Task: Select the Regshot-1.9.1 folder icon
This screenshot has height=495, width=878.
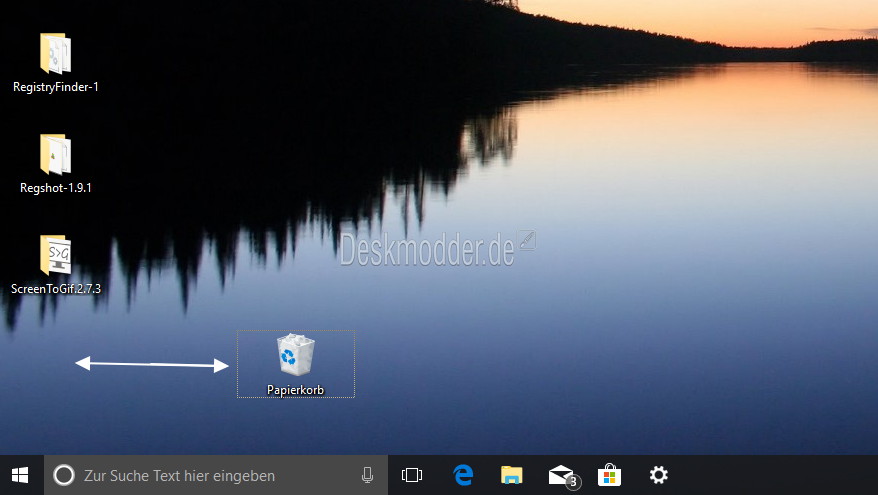Action: (55, 155)
